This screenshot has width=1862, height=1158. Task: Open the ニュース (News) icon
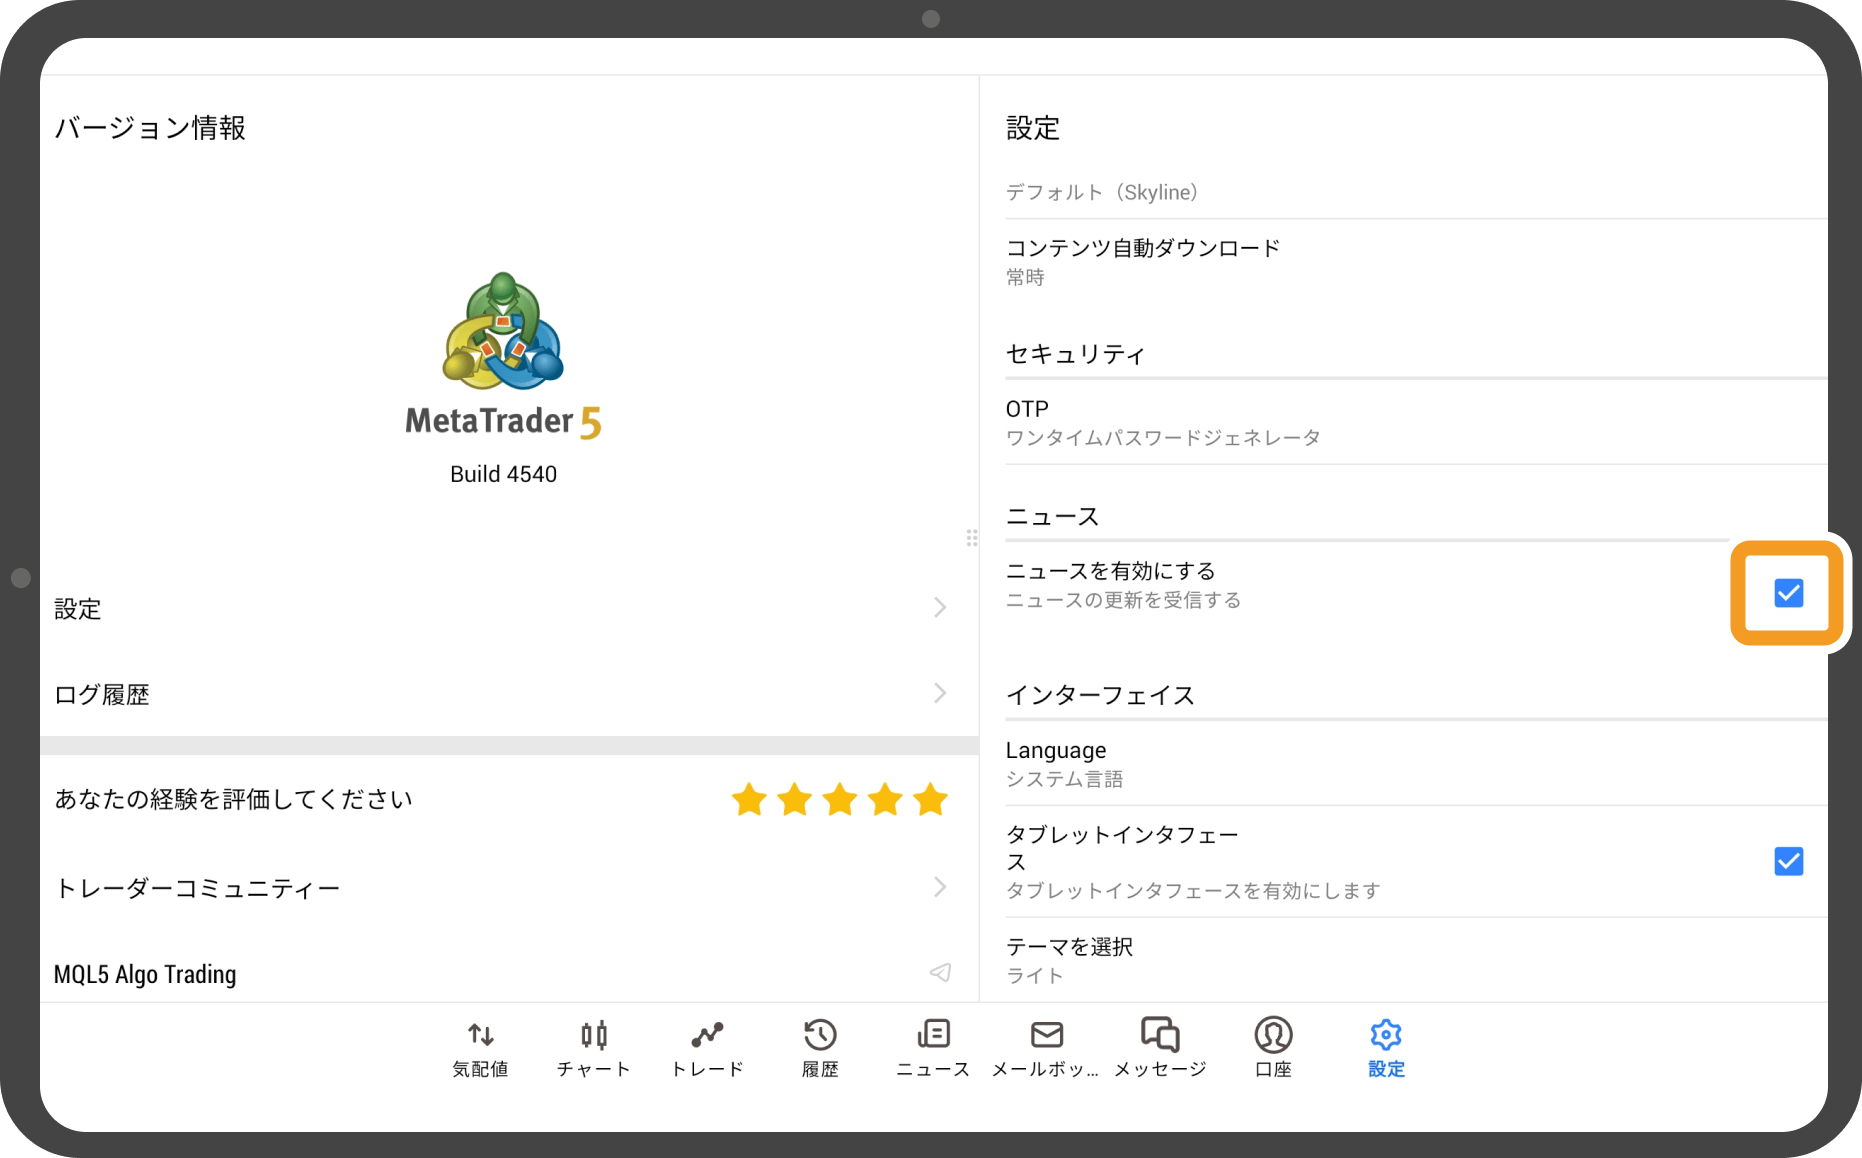pyautogui.click(x=932, y=1045)
